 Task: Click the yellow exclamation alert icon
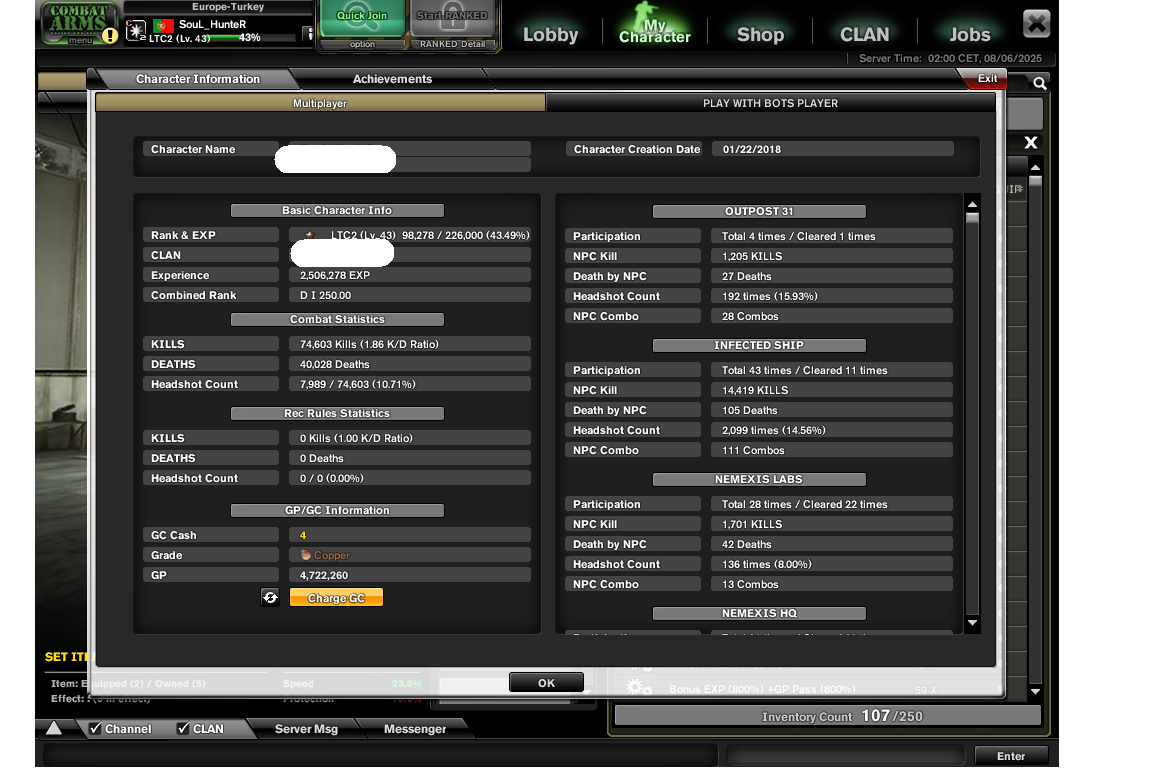coord(110,35)
